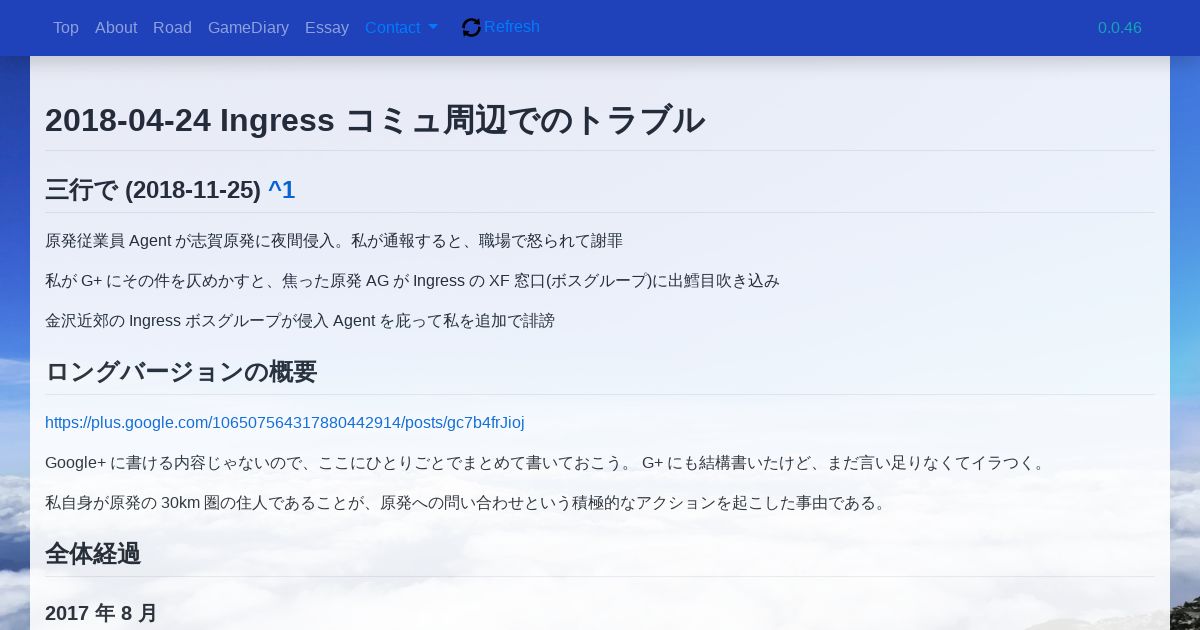Expand the Contact dropdown menu
The height and width of the screenshot is (630, 1200).
coord(401,28)
